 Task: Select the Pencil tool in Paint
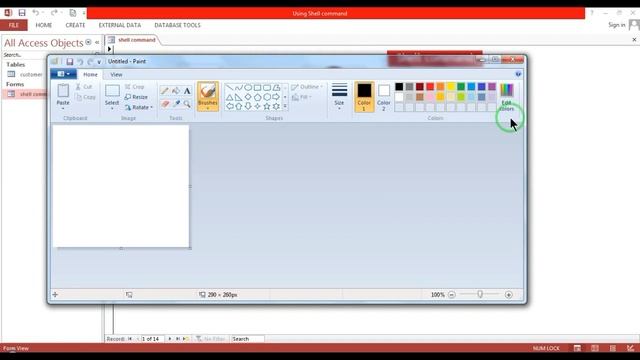click(x=164, y=91)
